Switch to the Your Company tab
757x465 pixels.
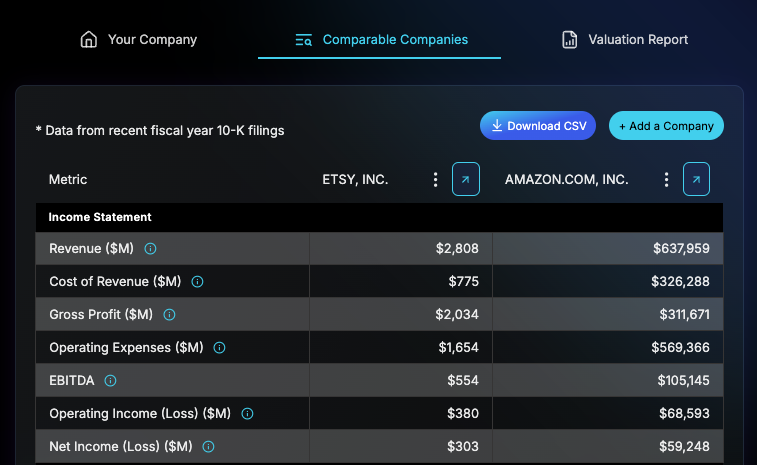(139, 40)
